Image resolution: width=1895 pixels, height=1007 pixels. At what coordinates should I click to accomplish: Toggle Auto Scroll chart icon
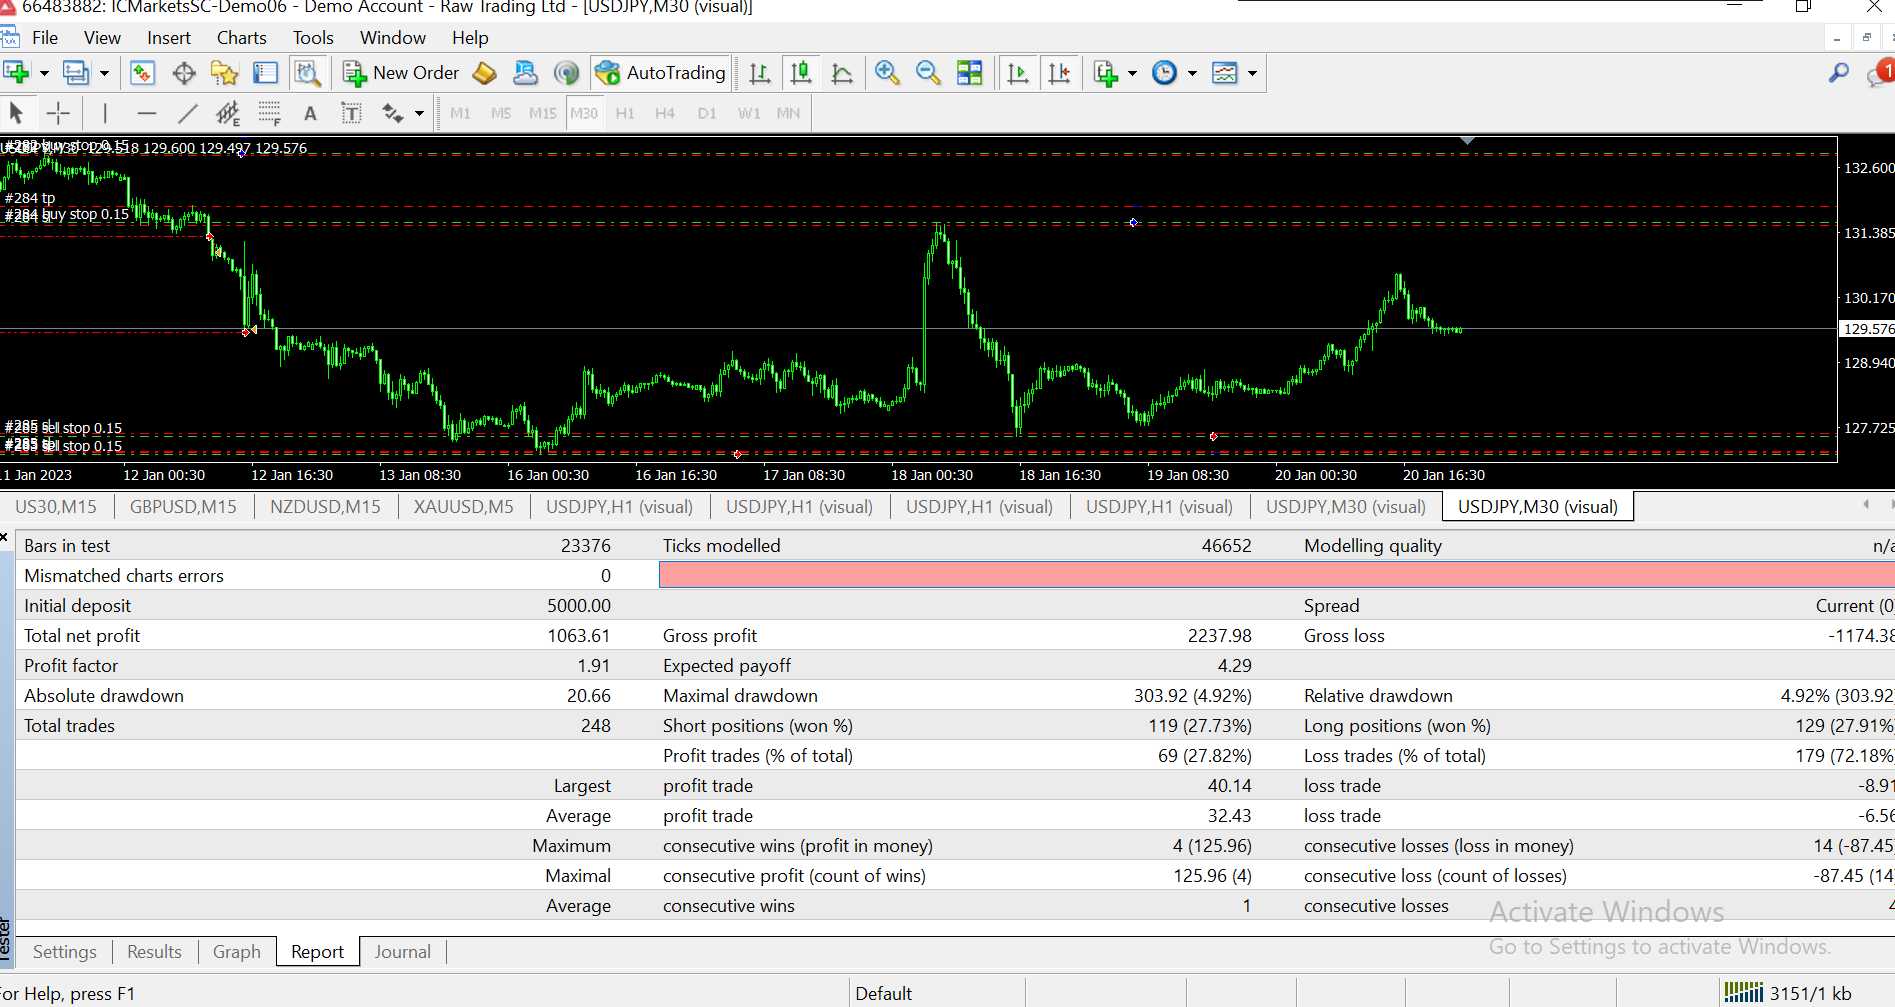(x=1018, y=73)
